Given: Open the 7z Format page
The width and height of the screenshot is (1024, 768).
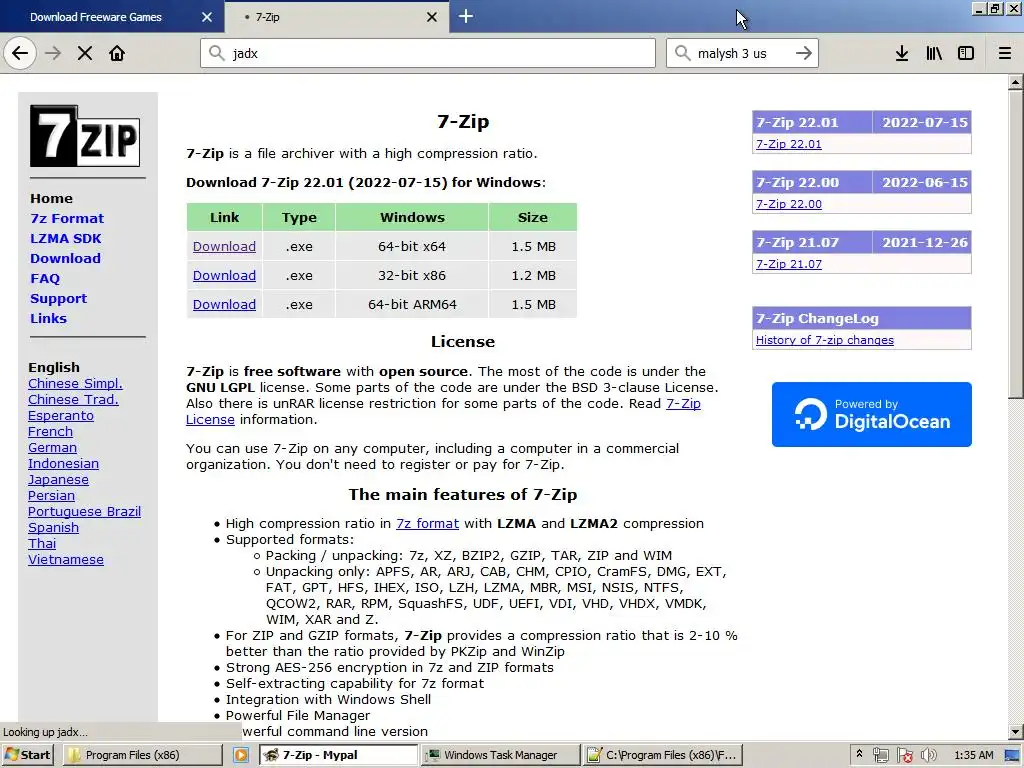Looking at the screenshot, I should [x=67, y=218].
